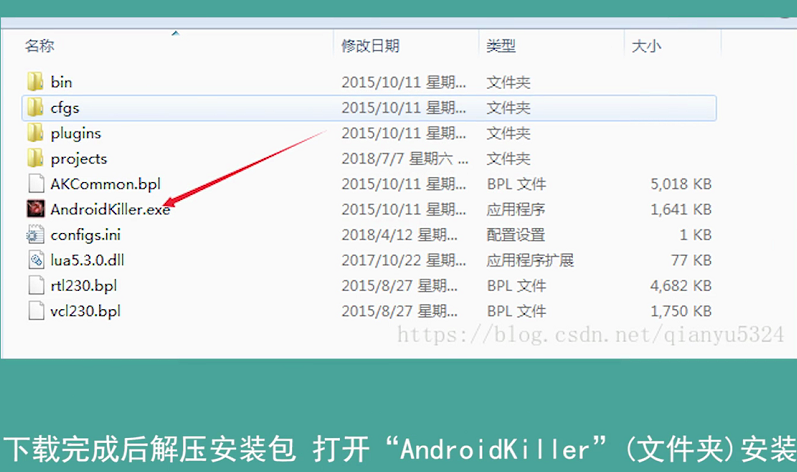Screen dimensions: 797x472
Task: Click the 配置设置 type cell
Action: click(515, 235)
